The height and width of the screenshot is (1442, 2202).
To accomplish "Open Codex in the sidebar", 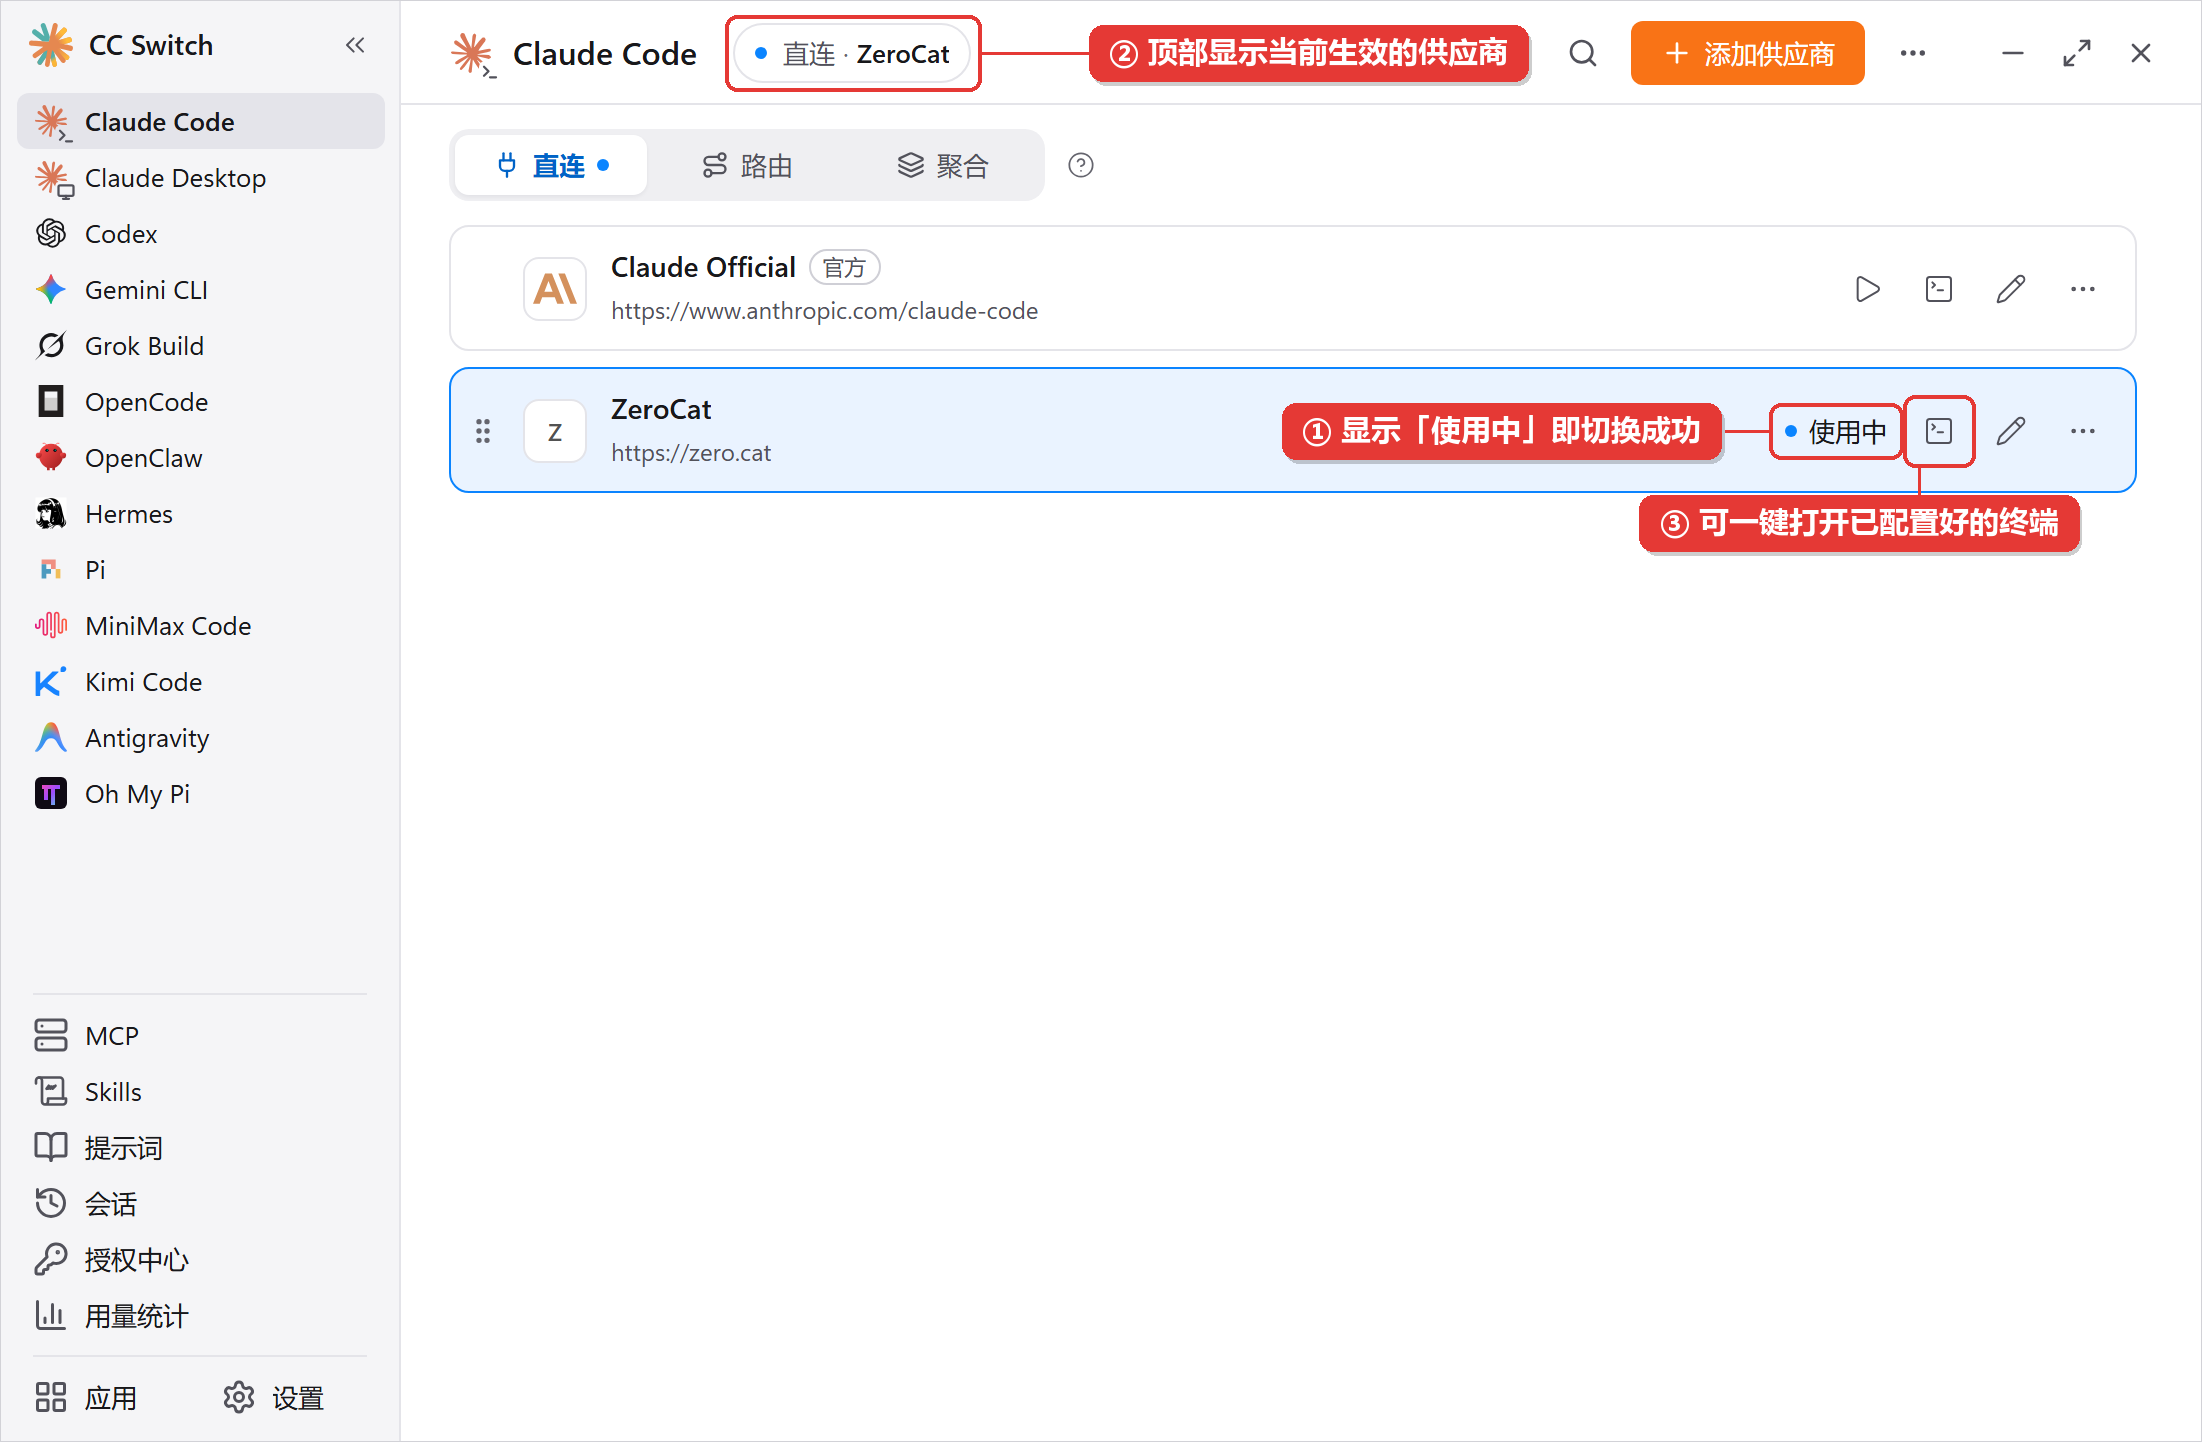I will point(200,234).
